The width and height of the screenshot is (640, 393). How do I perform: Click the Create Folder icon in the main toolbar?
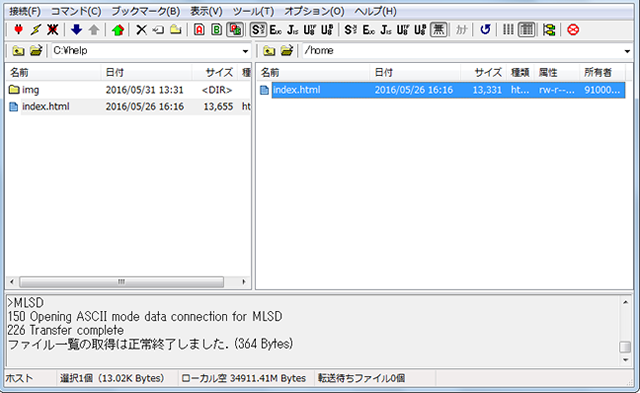pos(176,29)
